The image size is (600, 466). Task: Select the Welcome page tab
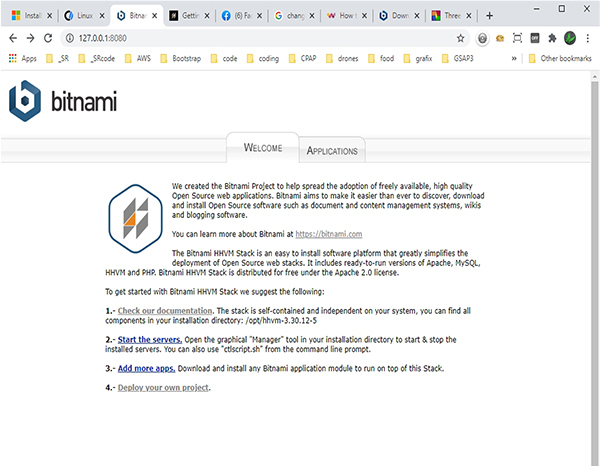click(263, 148)
